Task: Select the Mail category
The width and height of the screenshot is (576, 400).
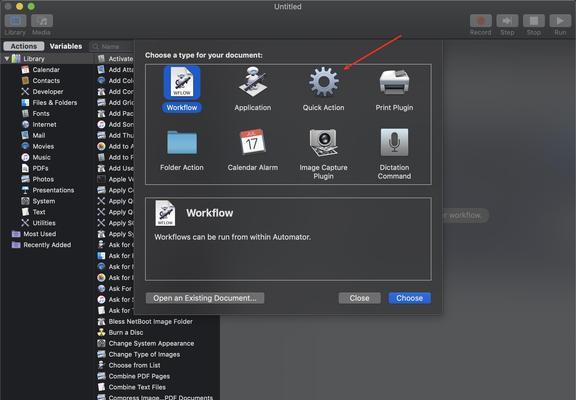Action: click(39, 135)
